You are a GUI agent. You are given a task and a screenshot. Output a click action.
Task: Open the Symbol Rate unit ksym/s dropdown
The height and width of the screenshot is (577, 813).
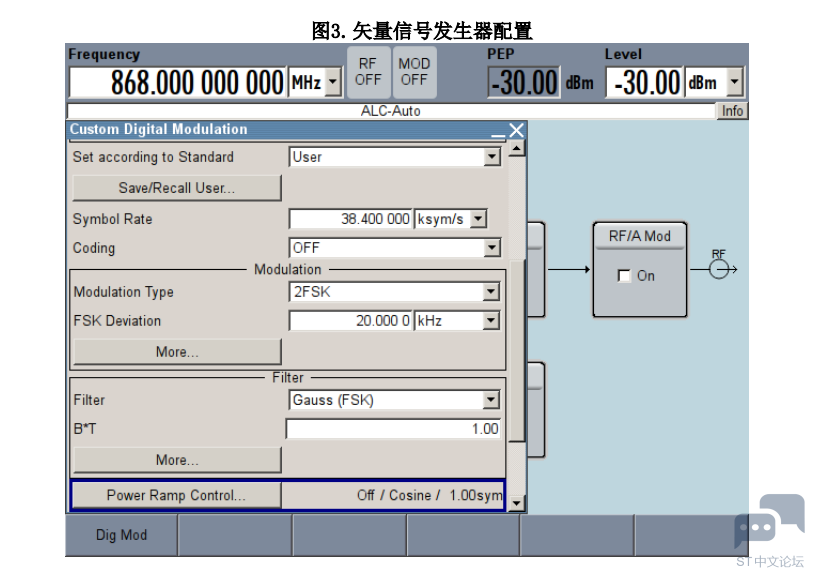coord(478,219)
